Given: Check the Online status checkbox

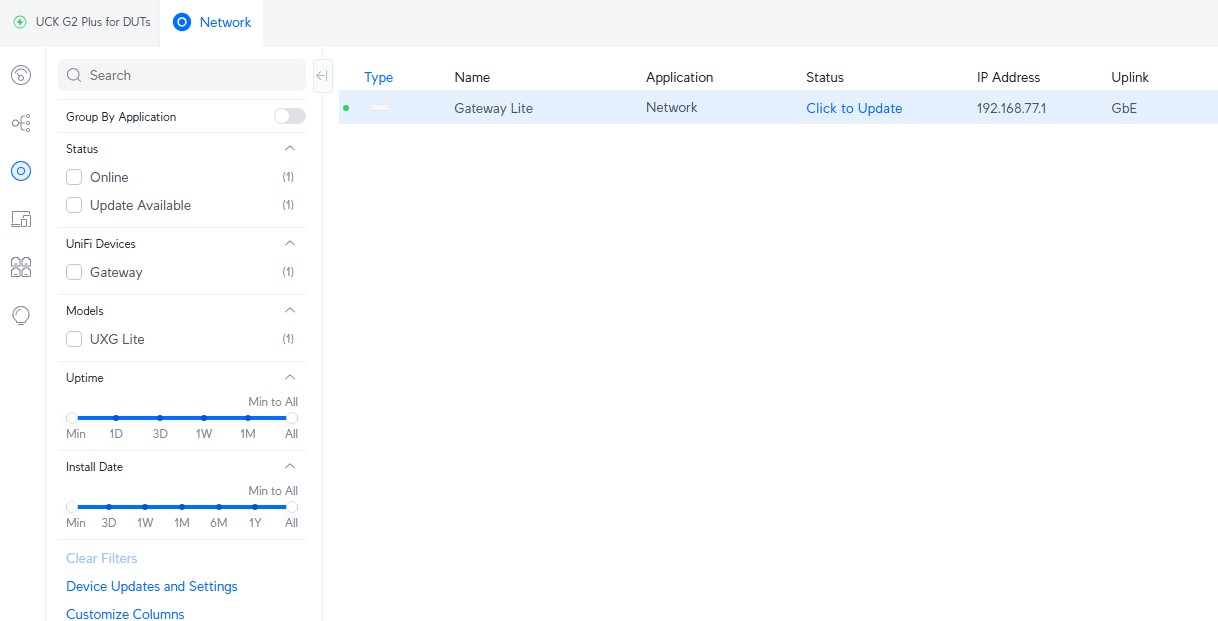Looking at the screenshot, I should [74, 177].
